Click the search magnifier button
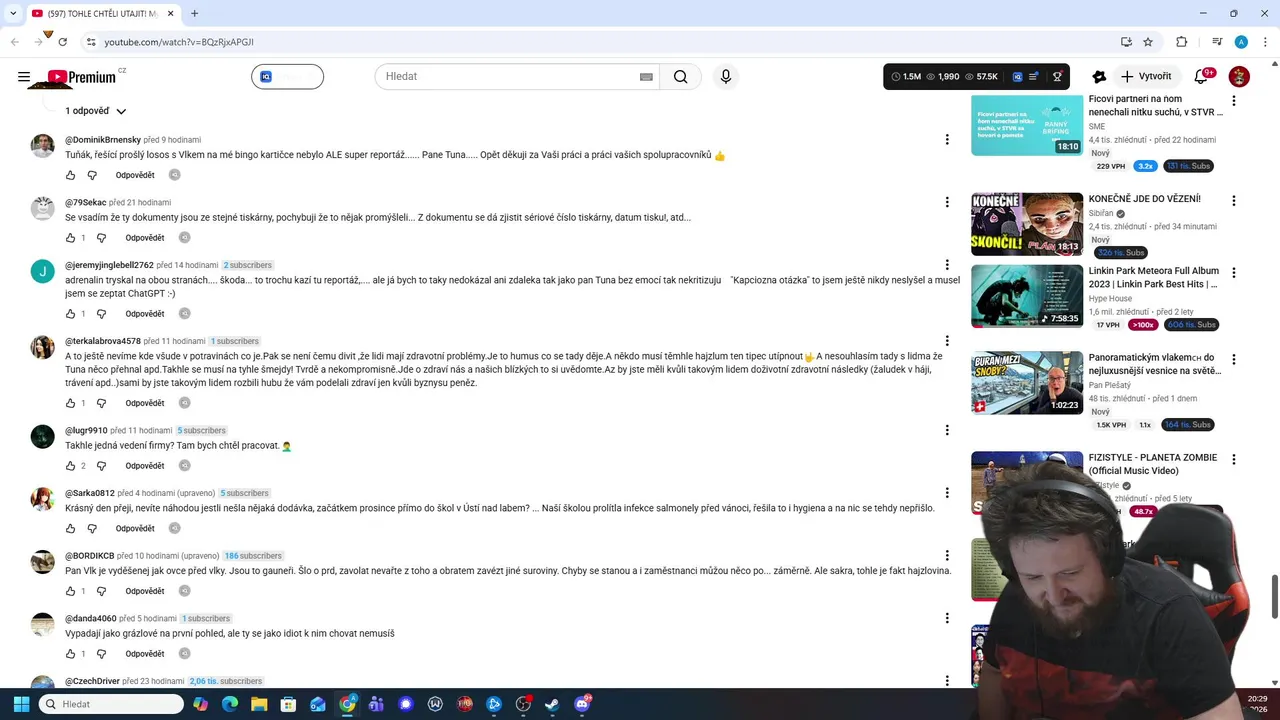This screenshot has width=1280, height=720. tap(680, 77)
